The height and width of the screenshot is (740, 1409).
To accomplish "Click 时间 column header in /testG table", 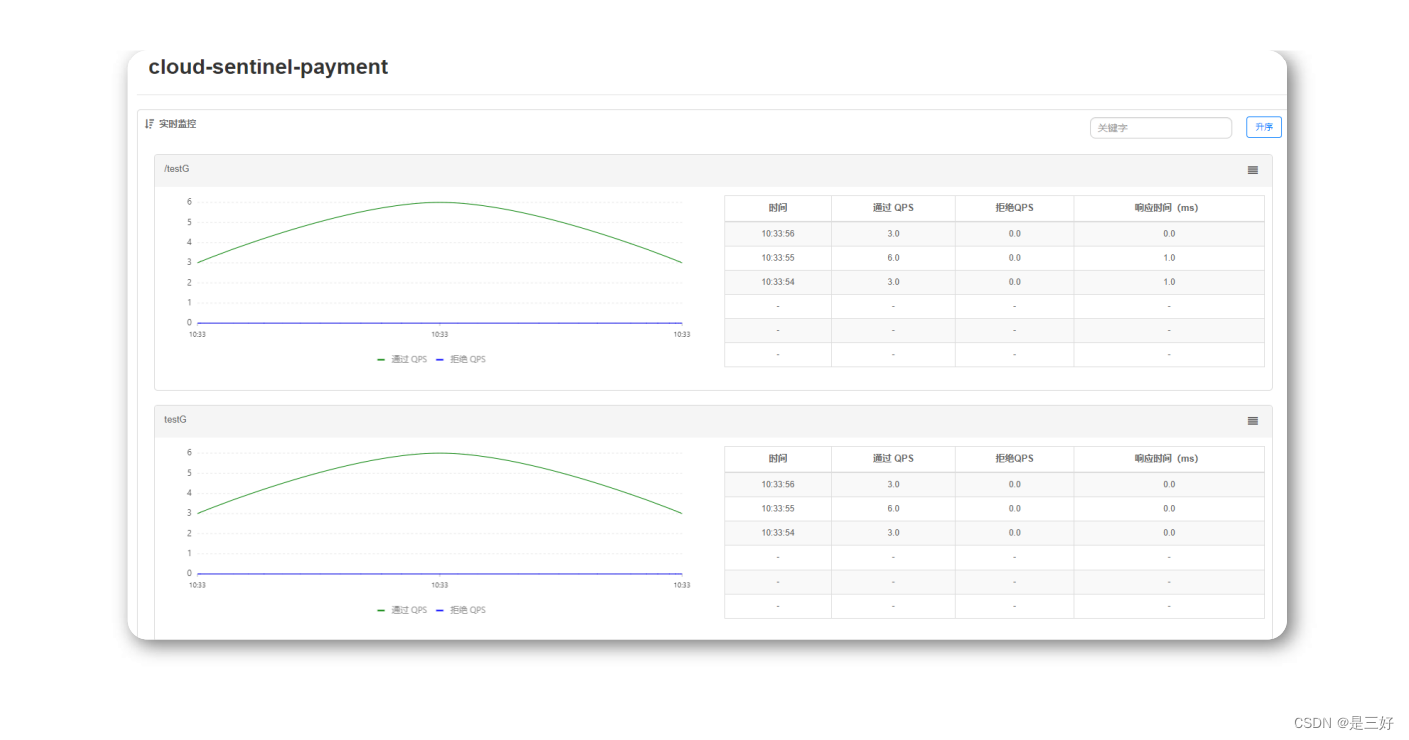I will [x=778, y=208].
